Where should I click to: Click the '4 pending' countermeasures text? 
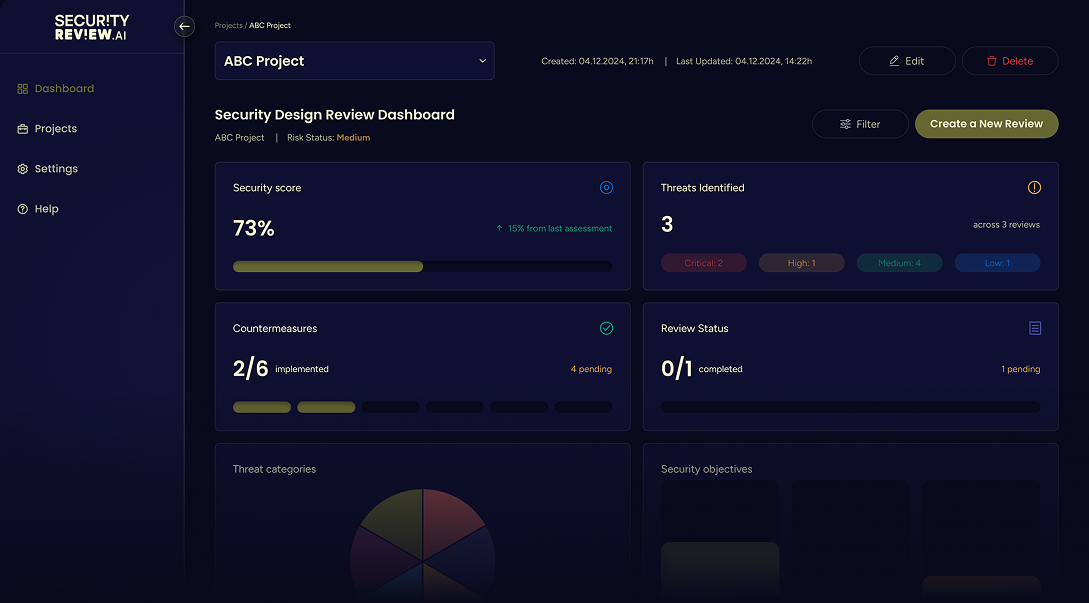tap(591, 369)
